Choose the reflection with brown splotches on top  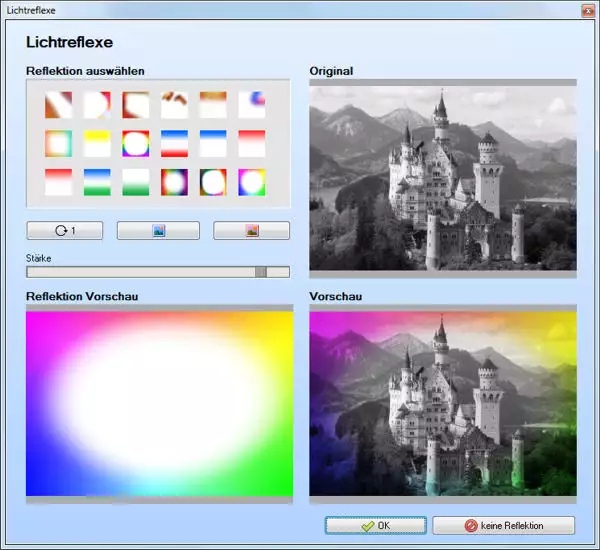click(174, 105)
